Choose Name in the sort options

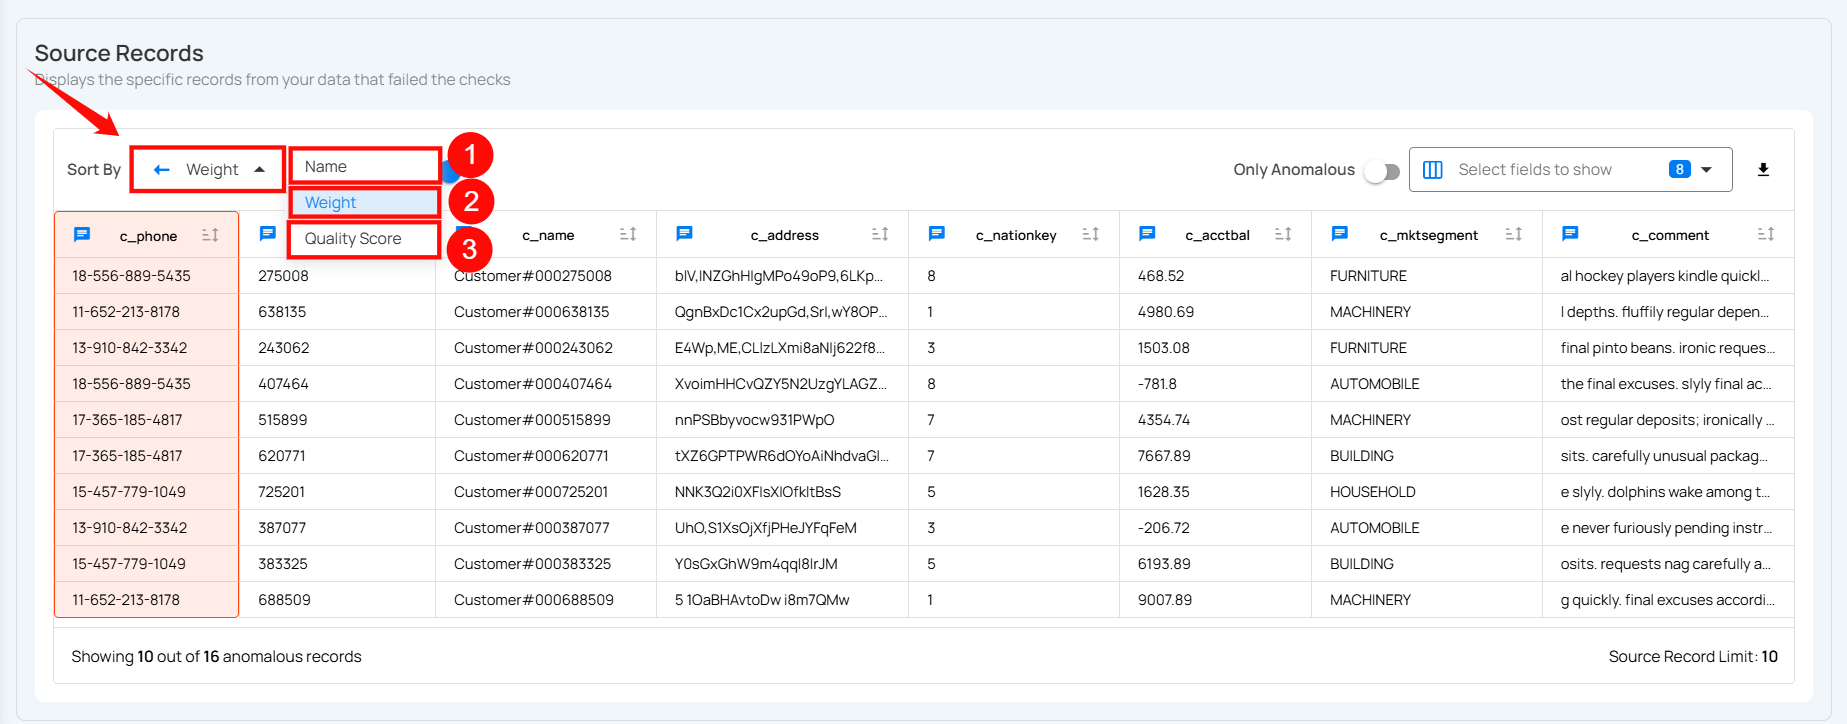point(365,166)
